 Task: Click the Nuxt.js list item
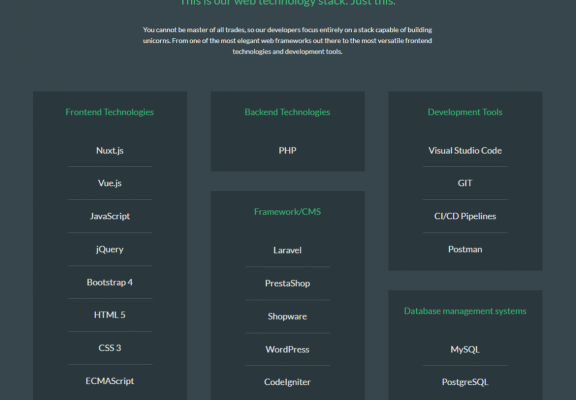(110, 151)
